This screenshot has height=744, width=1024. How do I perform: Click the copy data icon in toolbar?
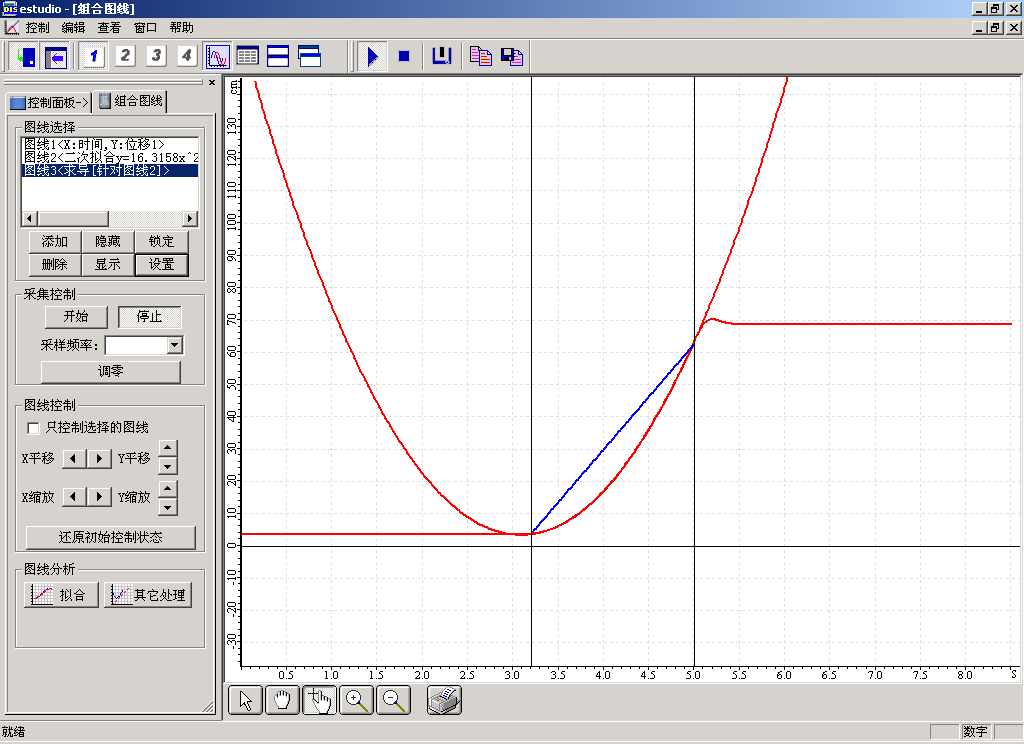point(481,56)
